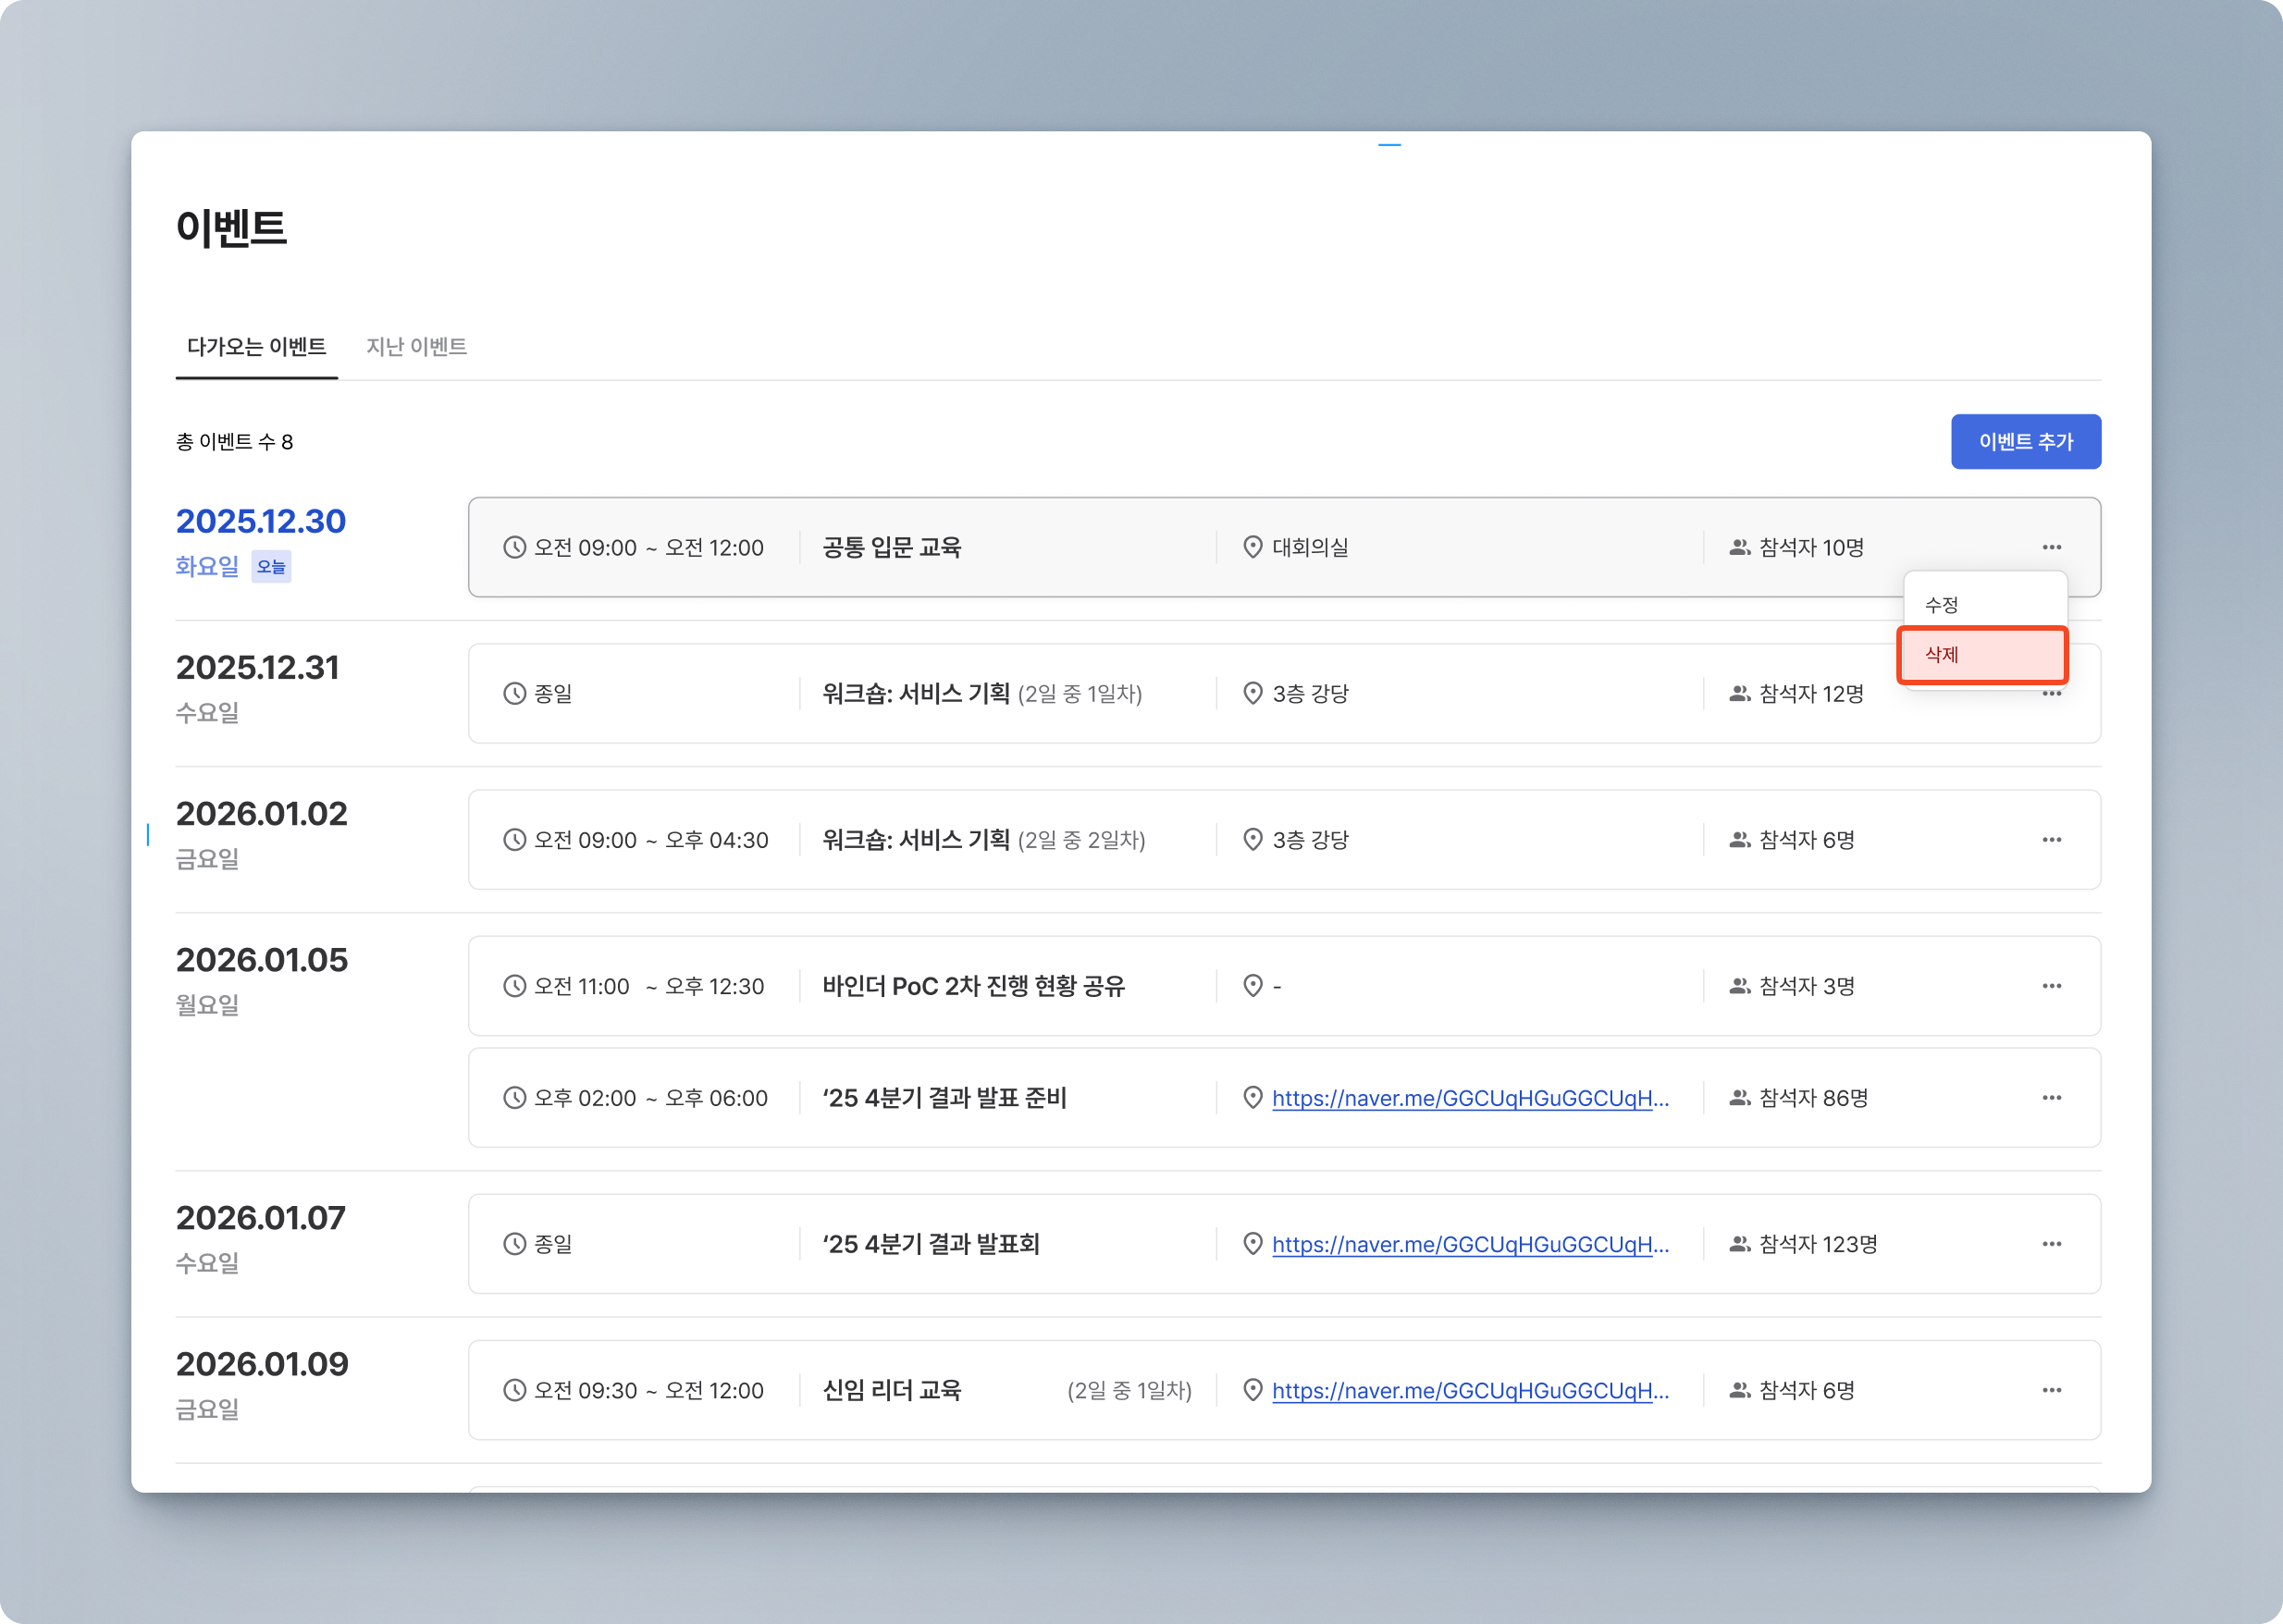
Task: Select 다가오는 이벤트 tab
Action: 256,346
